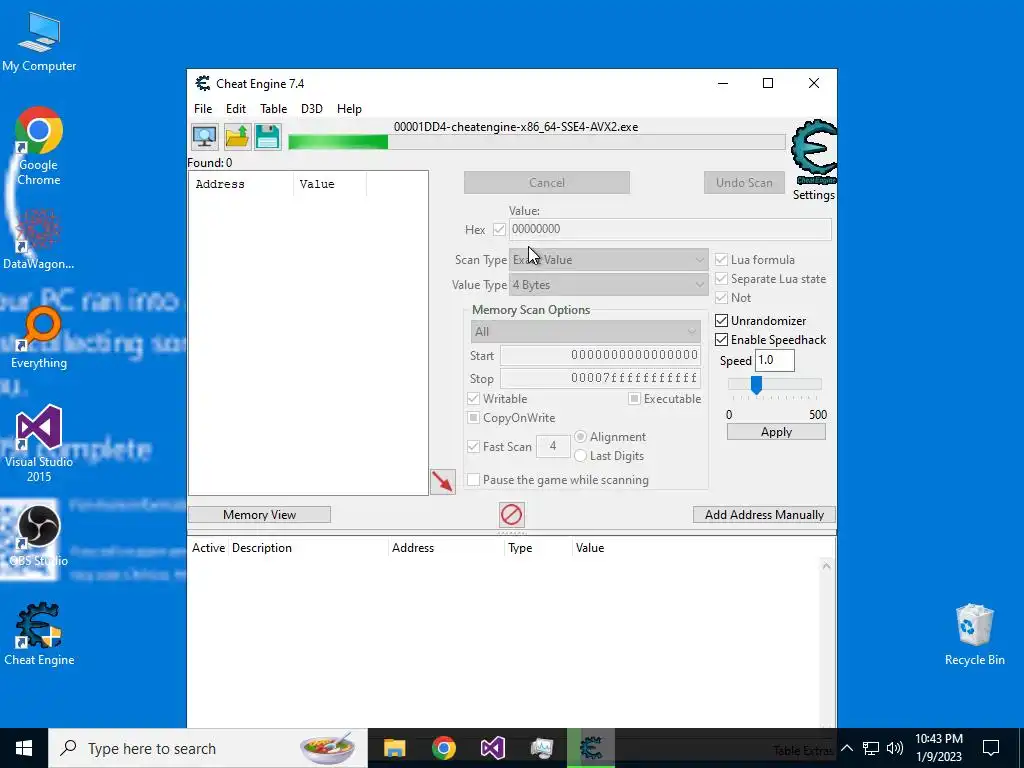Toggle Fast Scan checkbox
1024x768 pixels.
pyautogui.click(x=473, y=447)
